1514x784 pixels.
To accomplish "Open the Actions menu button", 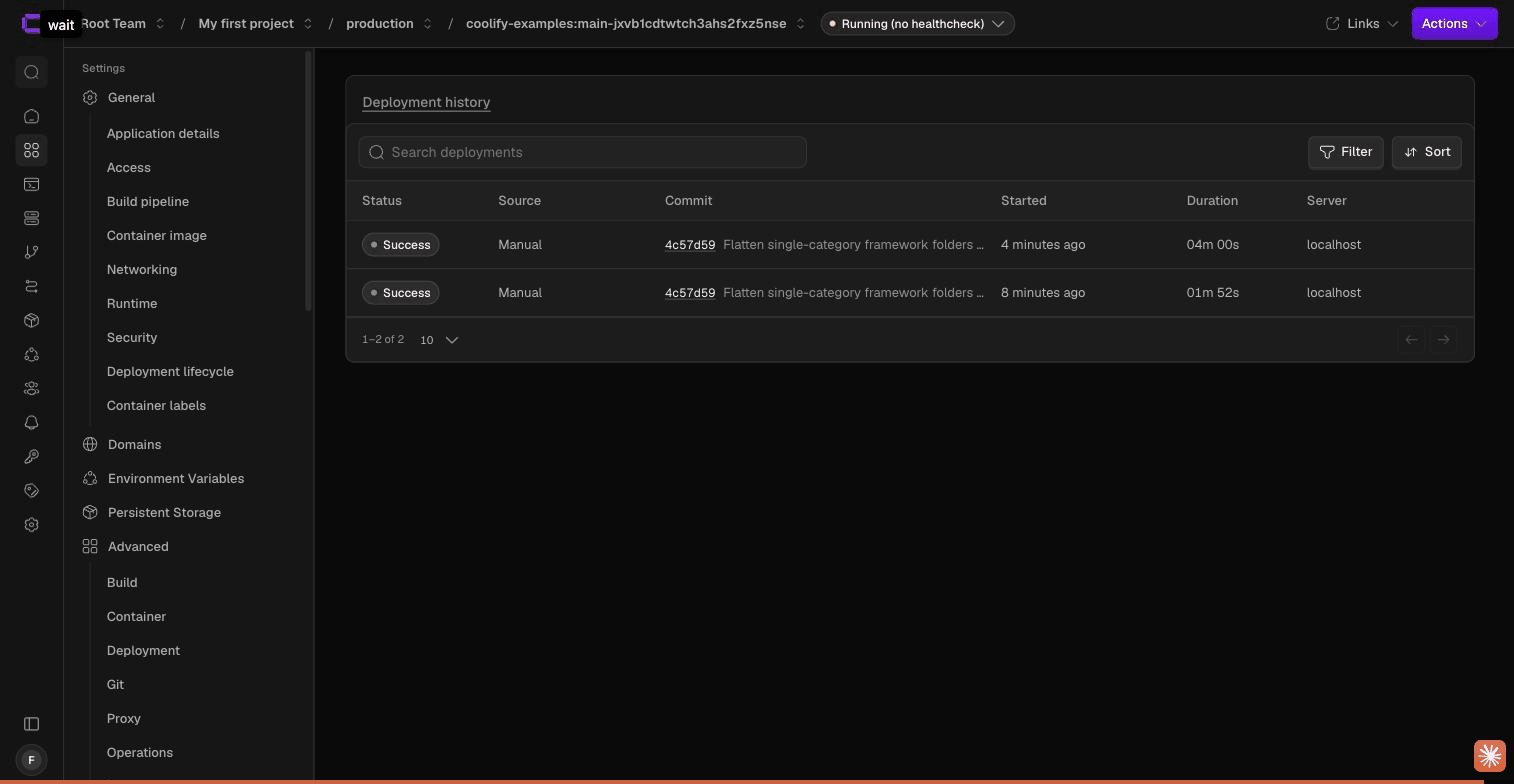I will pyautogui.click(x=1454, y=23).
